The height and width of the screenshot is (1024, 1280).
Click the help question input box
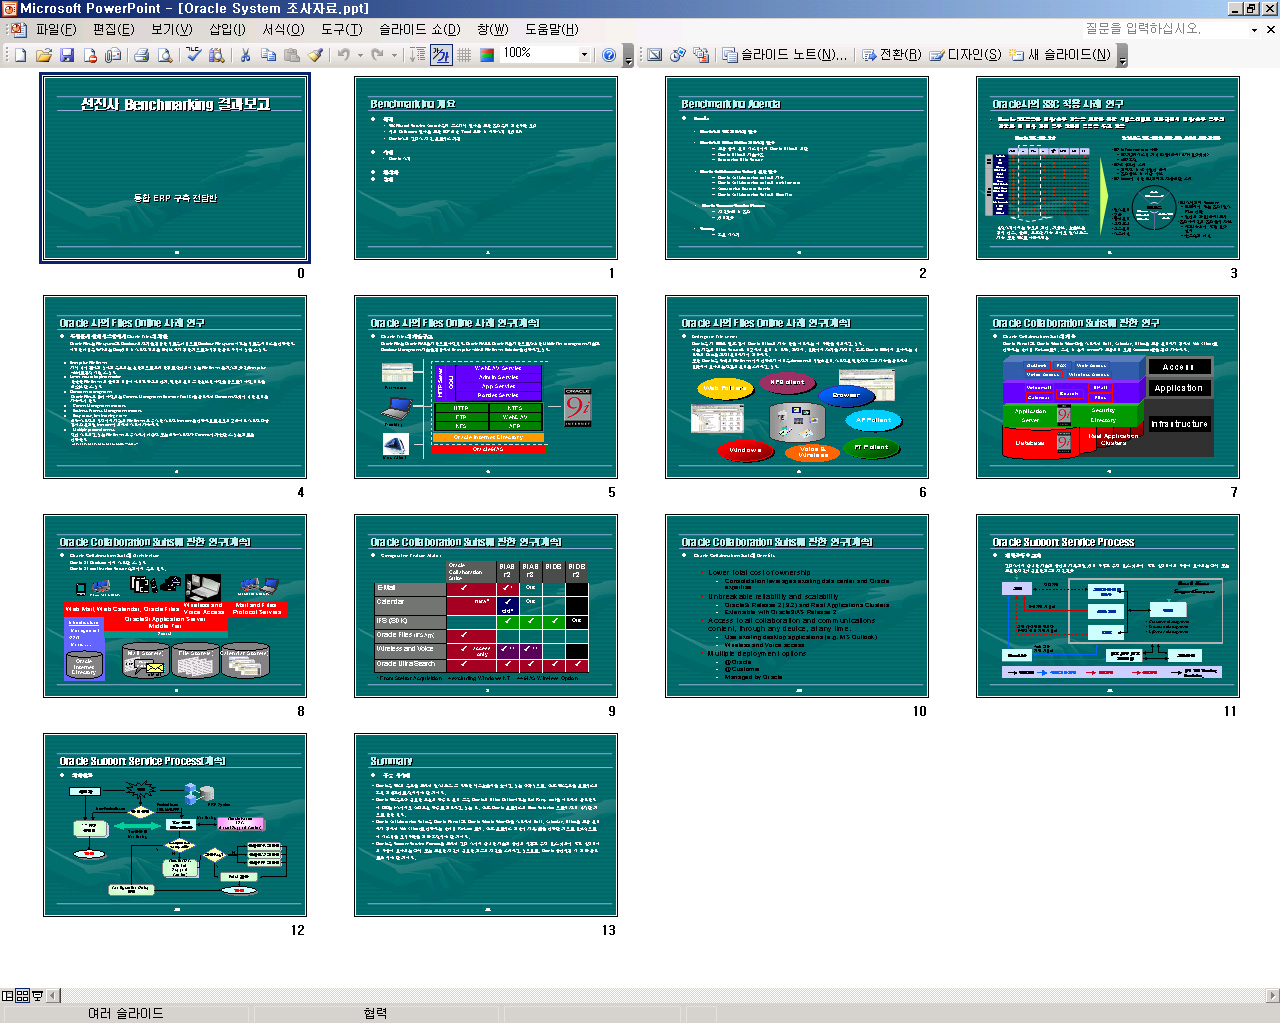click(x=1165, y=29)
